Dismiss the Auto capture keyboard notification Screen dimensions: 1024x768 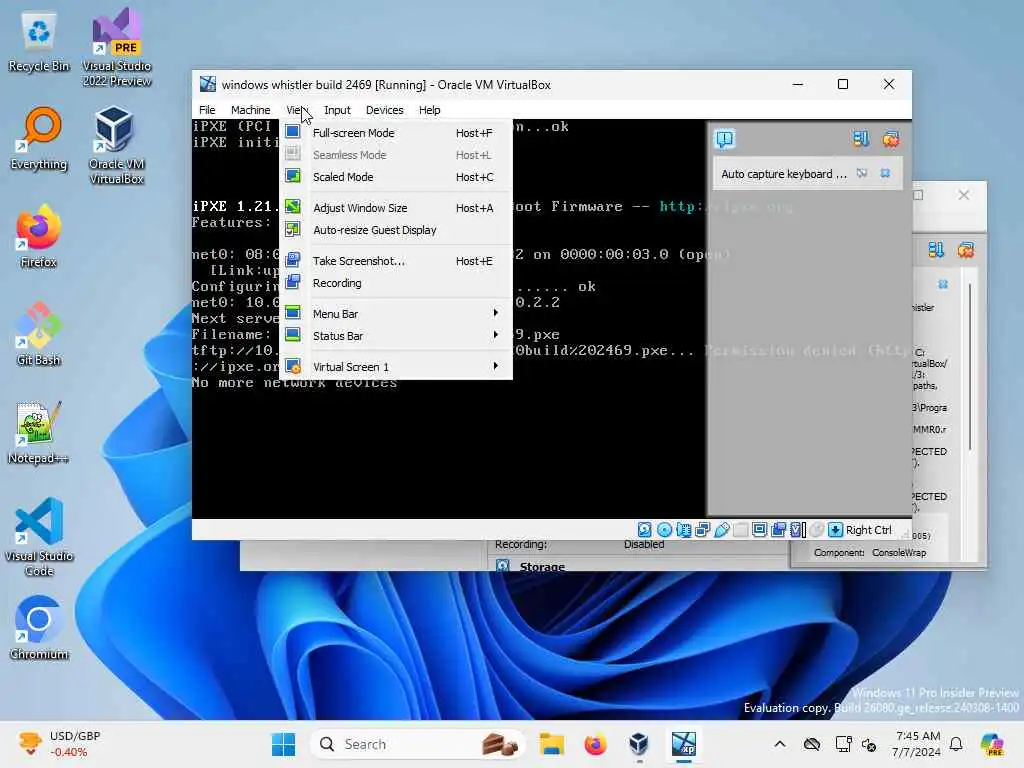(885, 173)
